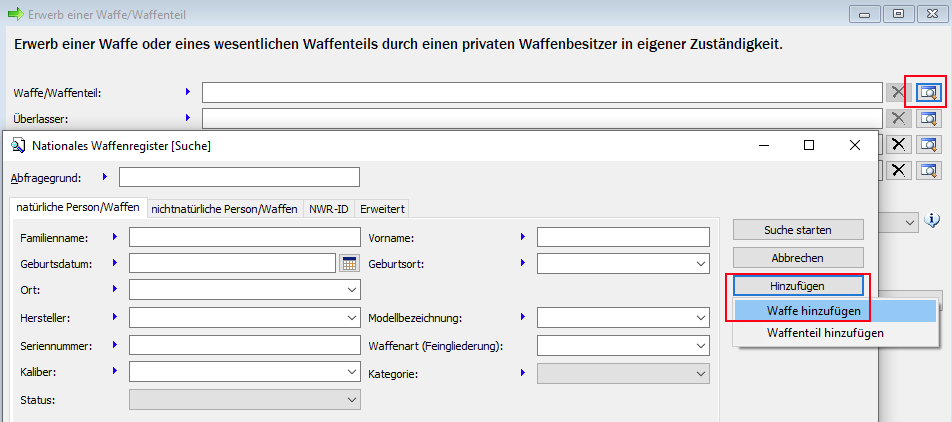The width and height of the screenshot is (952, 422).
Task: Expand the Kaliber dropdown
Action: coord(350,372)
